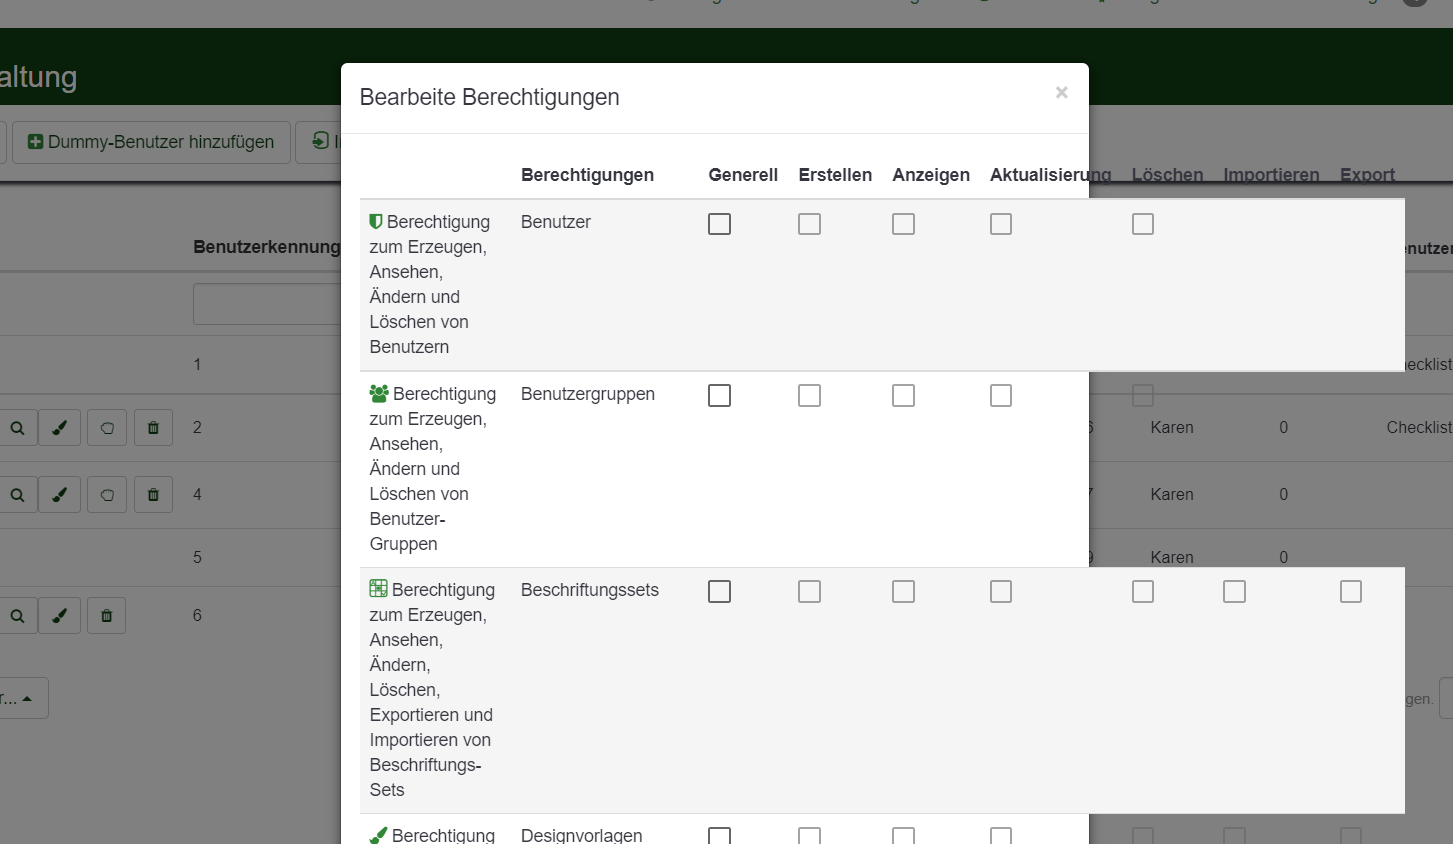Click the Benutzerkennung filter input field
Viewport: 1453px width, 844px height.
[267, 304]
